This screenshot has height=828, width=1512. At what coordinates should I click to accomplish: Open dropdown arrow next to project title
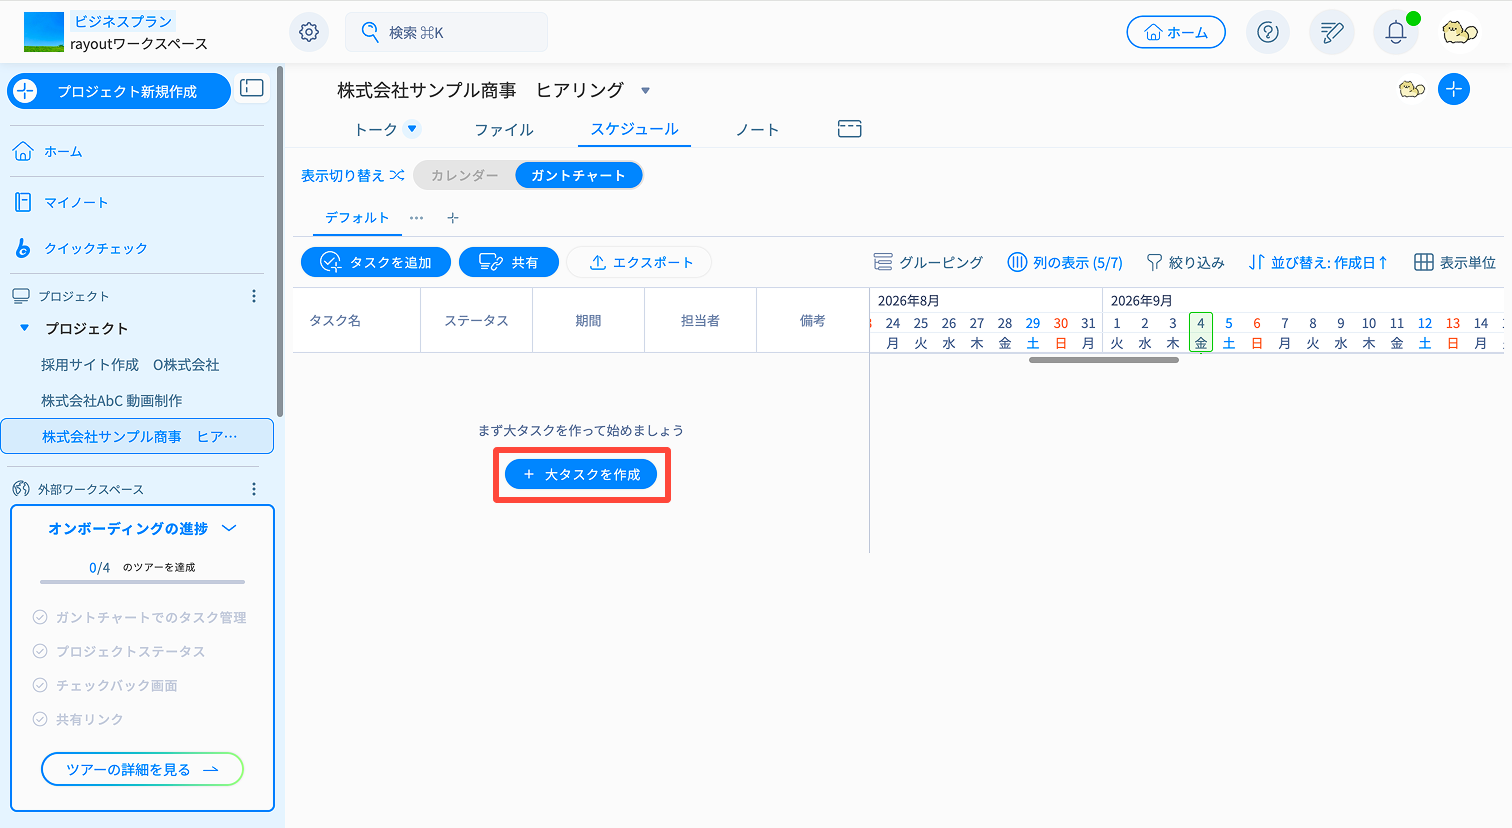pyautogui.click(x=645, y=90)
